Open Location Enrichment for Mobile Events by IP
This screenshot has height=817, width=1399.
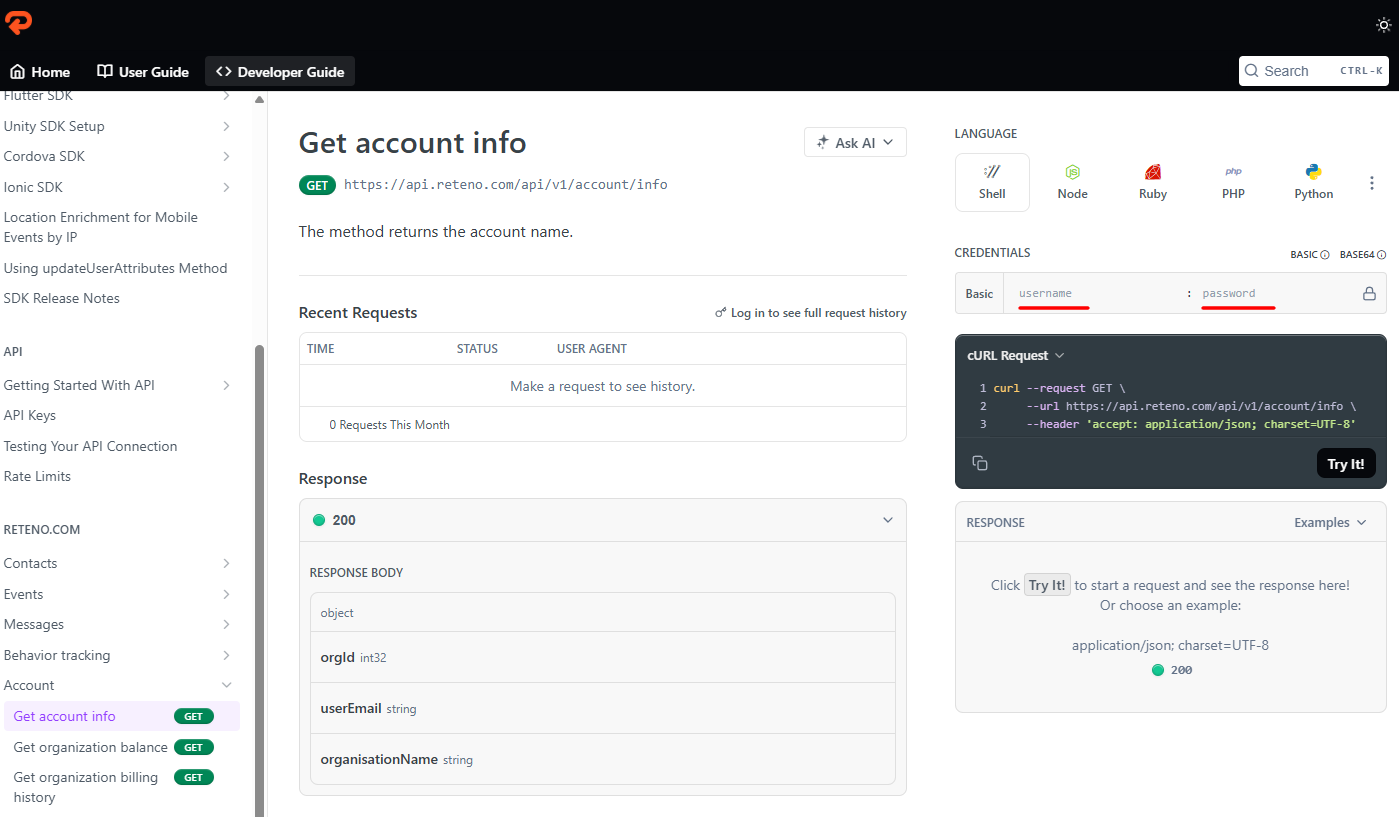click(x=101, y=227)
